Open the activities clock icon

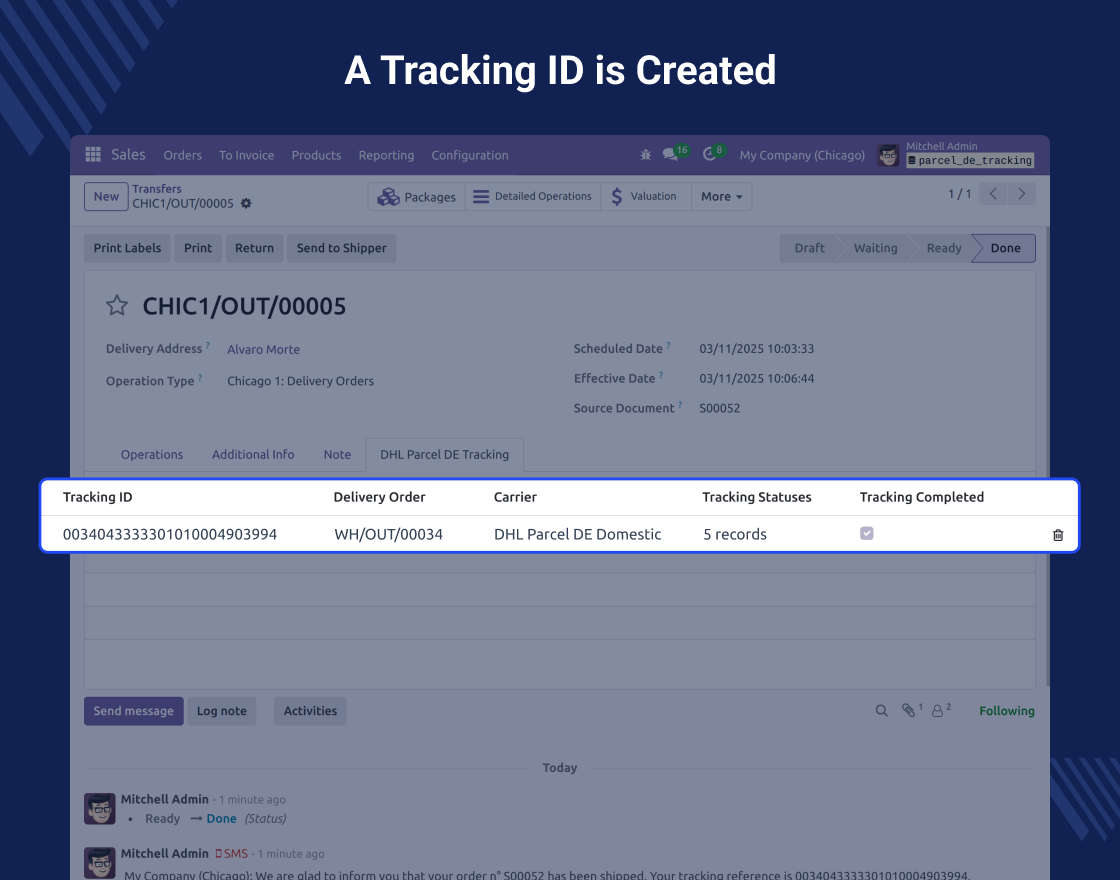click(710, 155)
